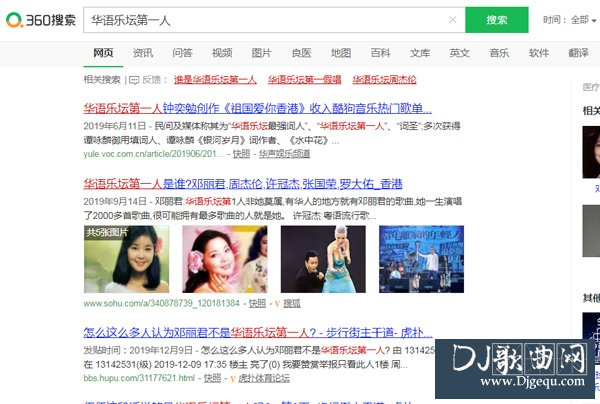The height and width of the screenshot is (404, 600).
Task: Click the green 搜索 button
Action: click(497, 20)
